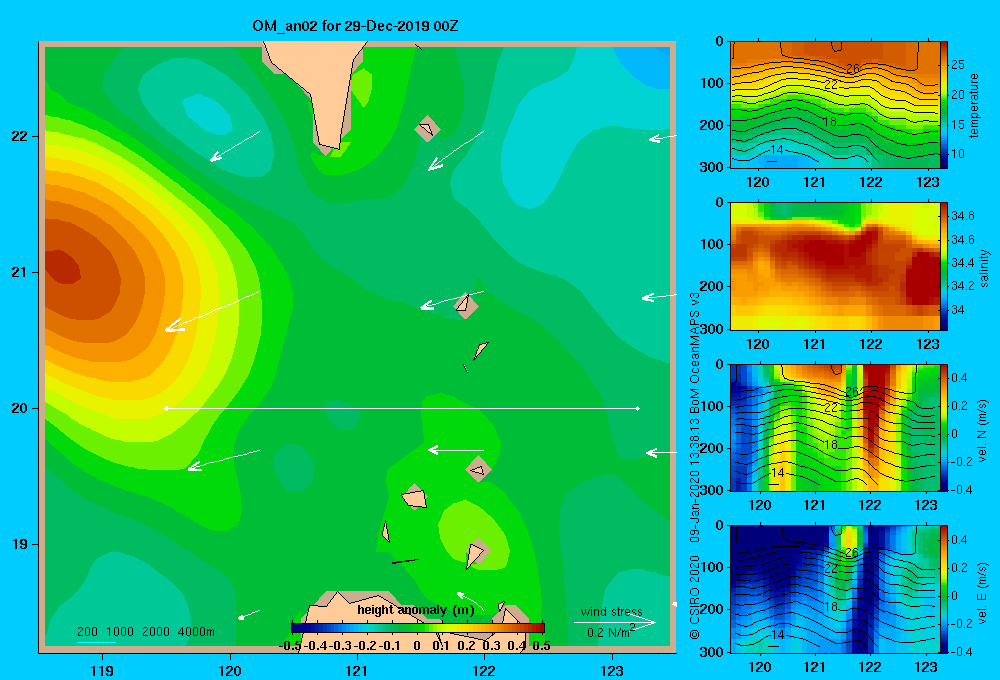Click the vel. E color scale bar

(x=944, y=589)
